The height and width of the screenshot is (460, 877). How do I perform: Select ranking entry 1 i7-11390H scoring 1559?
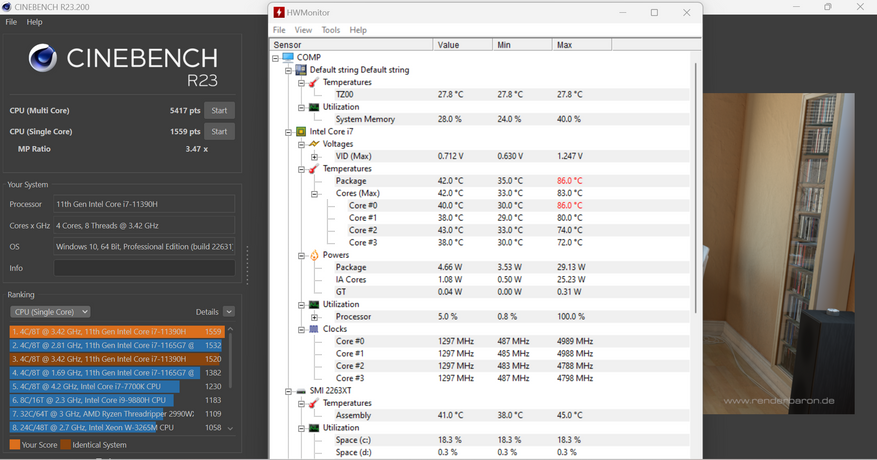[117, 332]
